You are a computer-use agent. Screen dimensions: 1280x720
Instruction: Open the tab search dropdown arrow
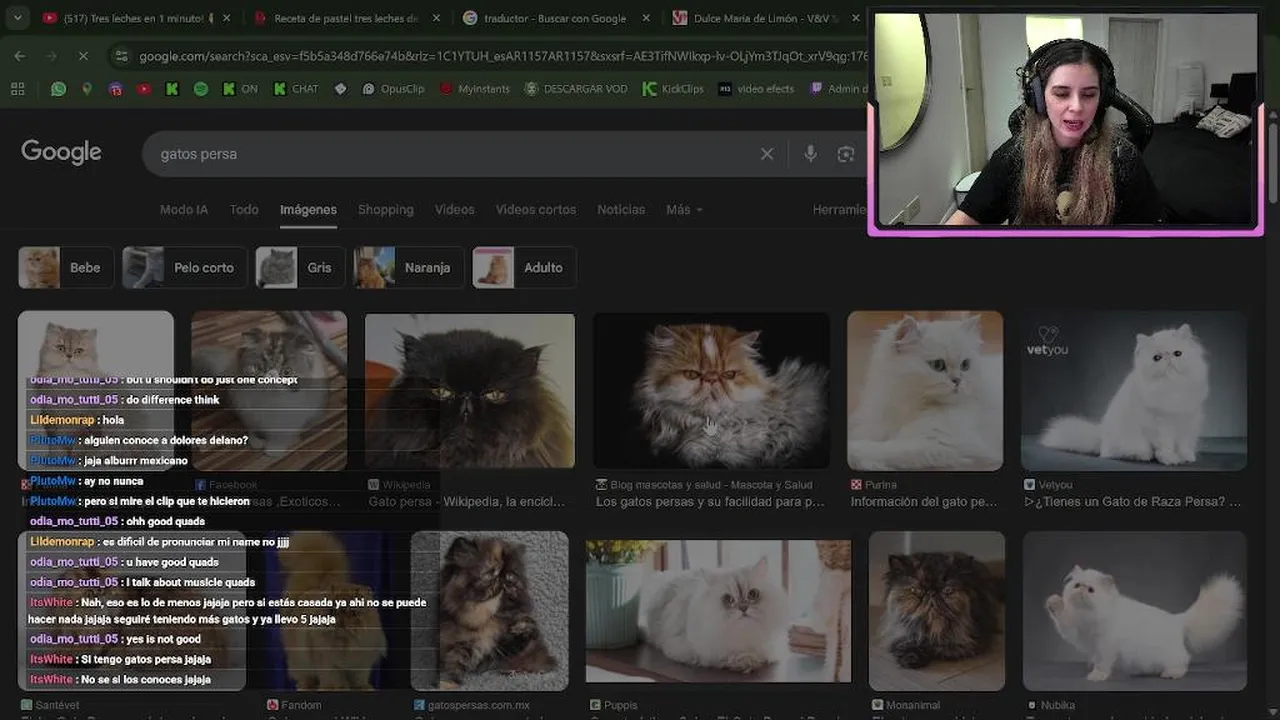(17, 18)
